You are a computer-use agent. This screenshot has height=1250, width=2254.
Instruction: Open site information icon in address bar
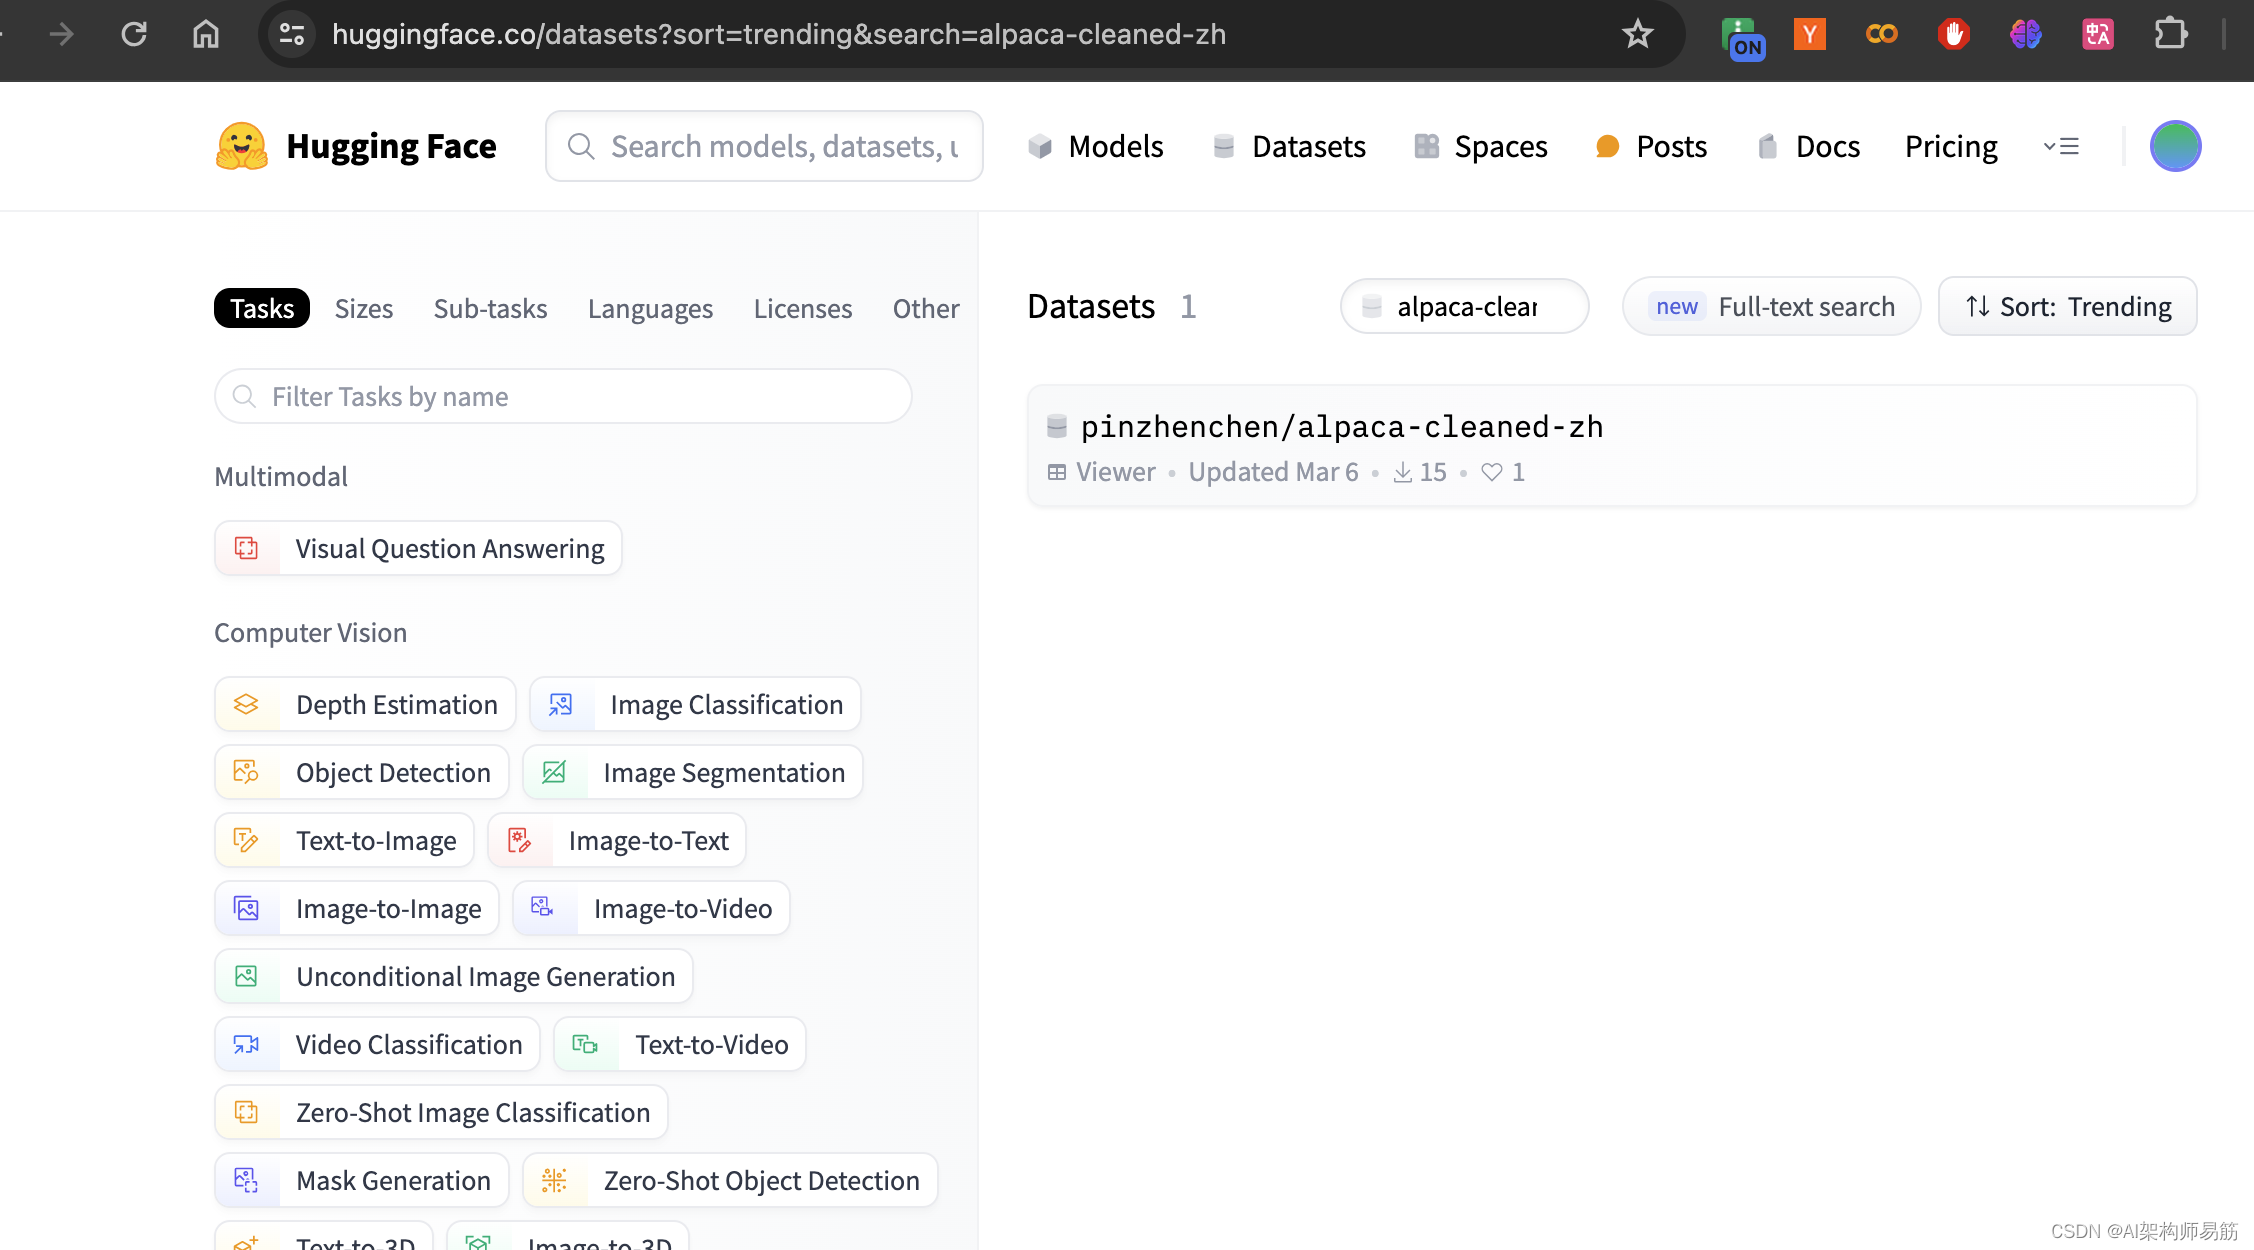[292, 34]
